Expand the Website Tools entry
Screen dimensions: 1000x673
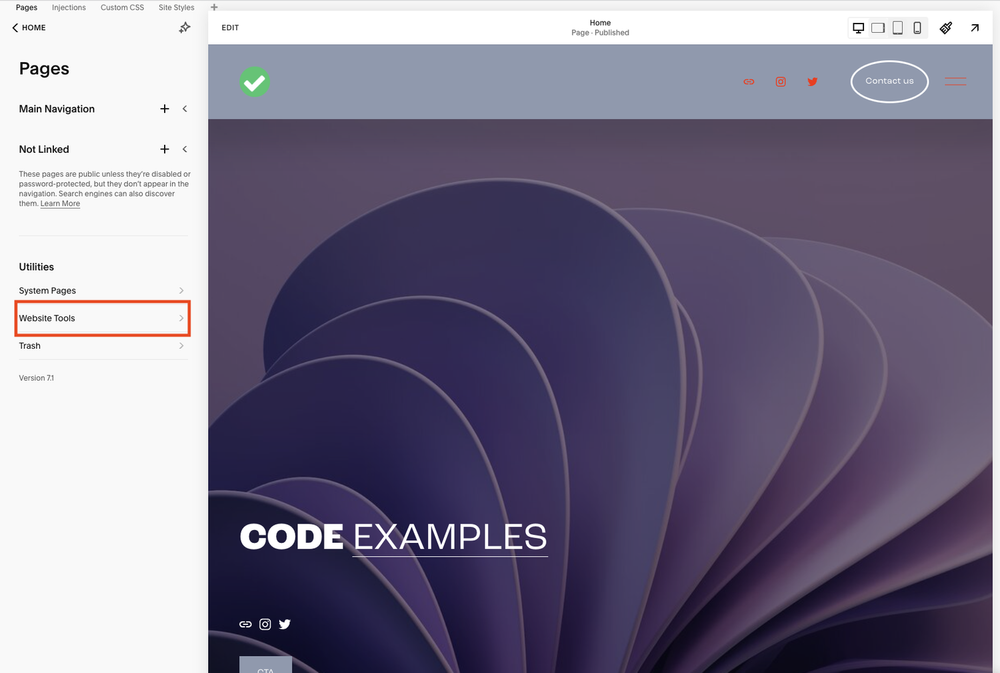pos(102,318)
